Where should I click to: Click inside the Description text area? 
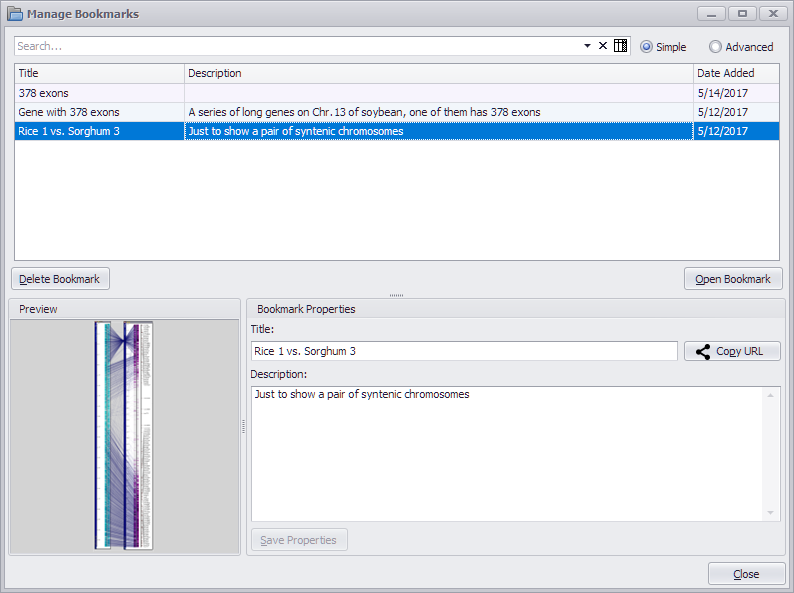pos(507,452)
